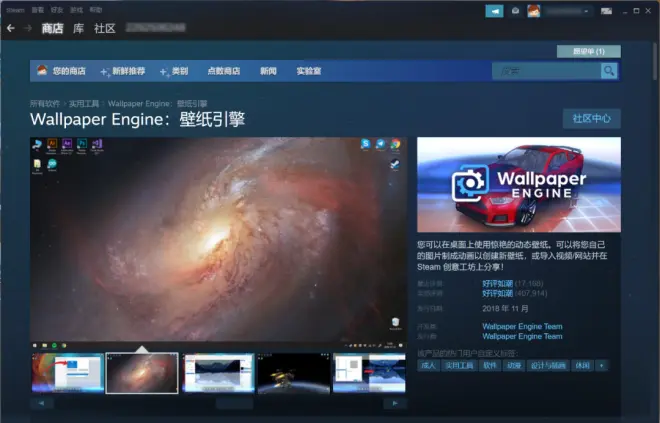Screen dimensions: 660x423
Task: Switch to the 商店 tab
Action: [52, 28]
